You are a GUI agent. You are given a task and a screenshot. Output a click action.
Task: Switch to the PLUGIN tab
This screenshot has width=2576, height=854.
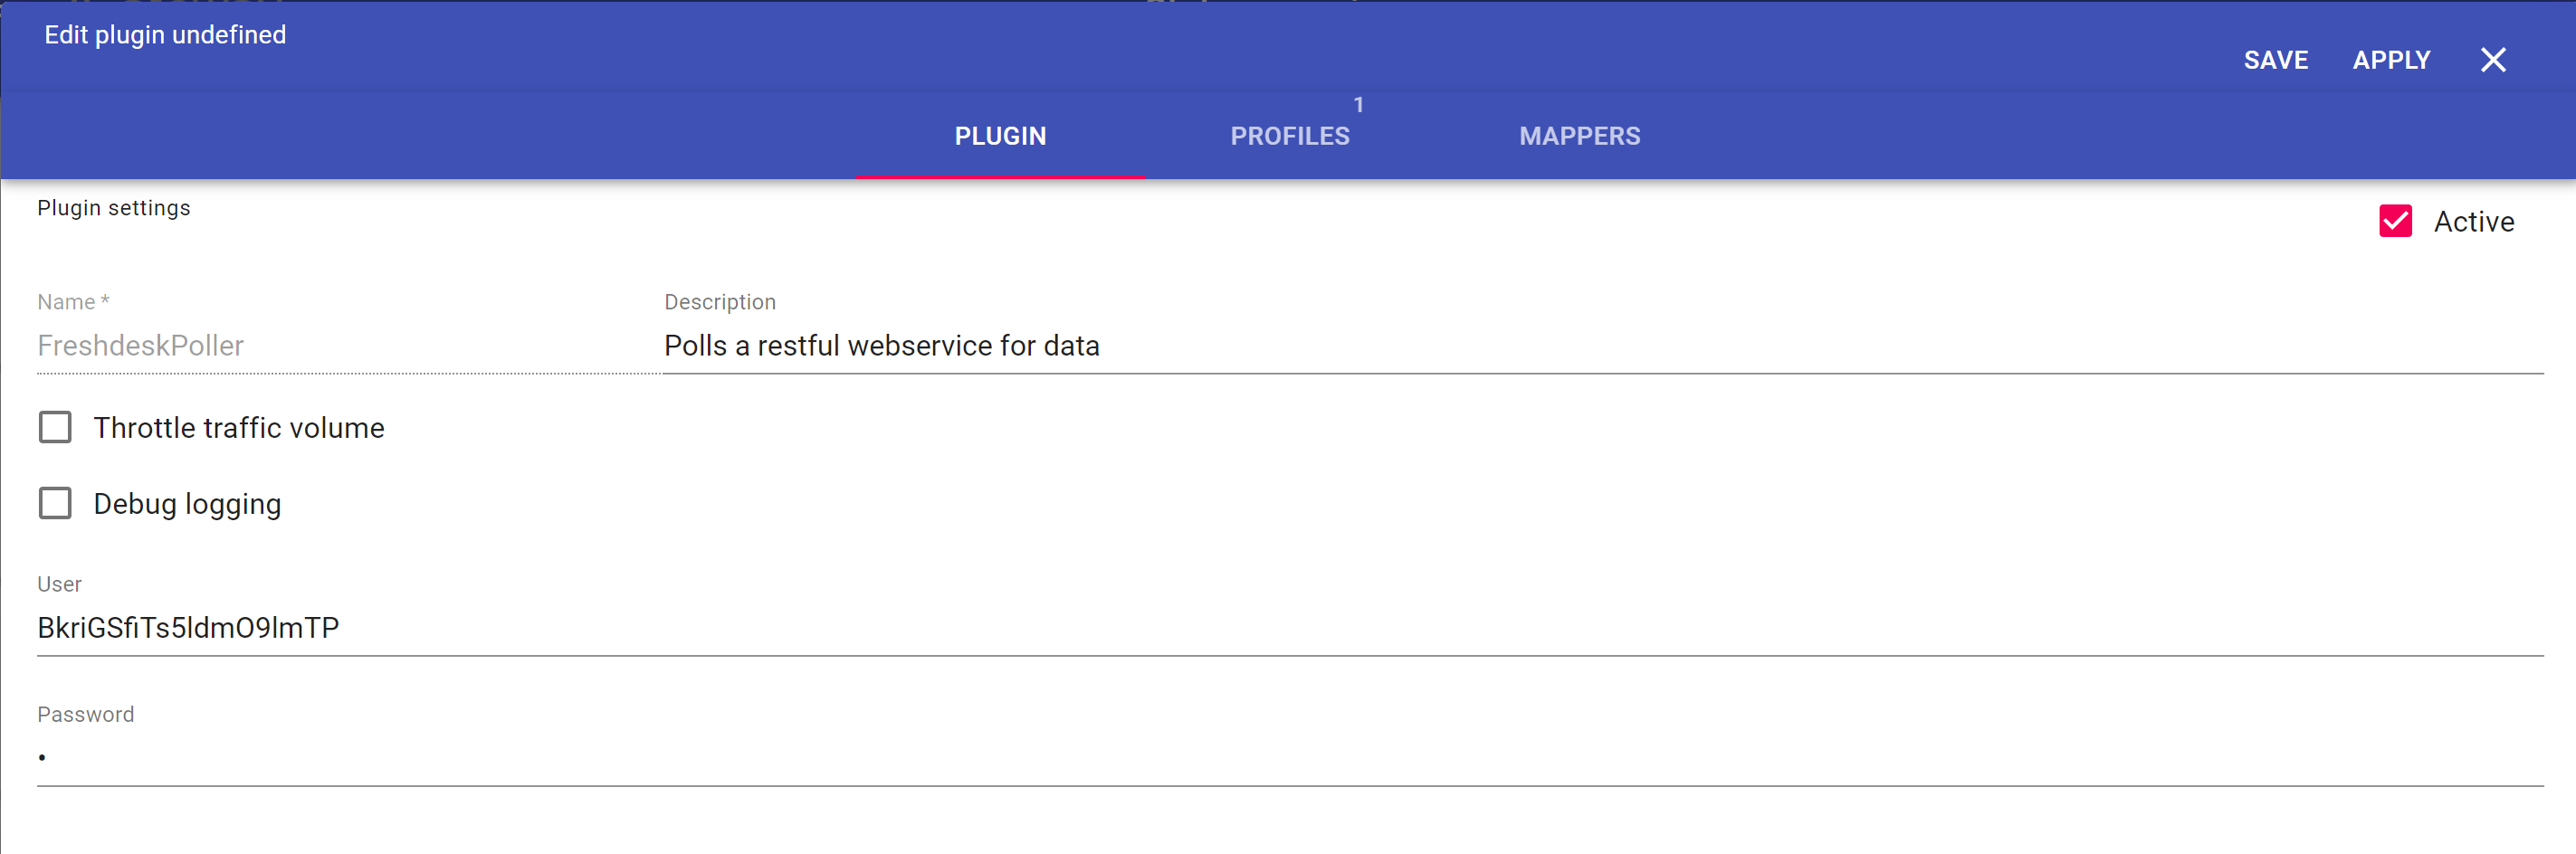(1000, 136)
